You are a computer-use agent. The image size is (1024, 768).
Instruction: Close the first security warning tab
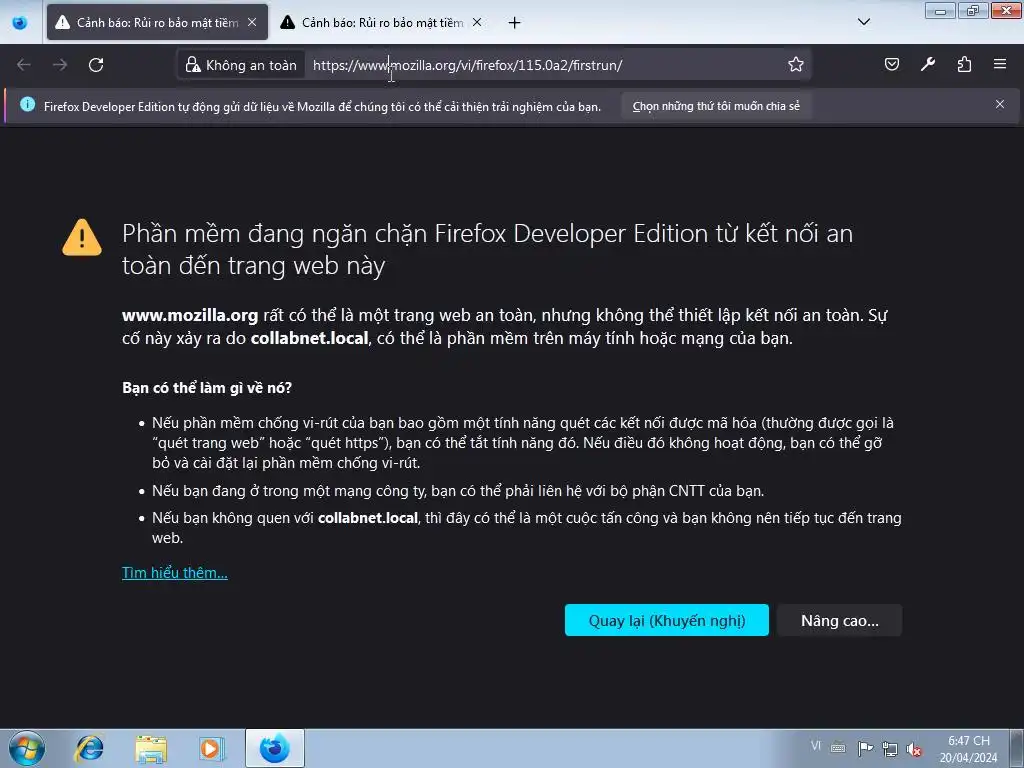point(252,22)
